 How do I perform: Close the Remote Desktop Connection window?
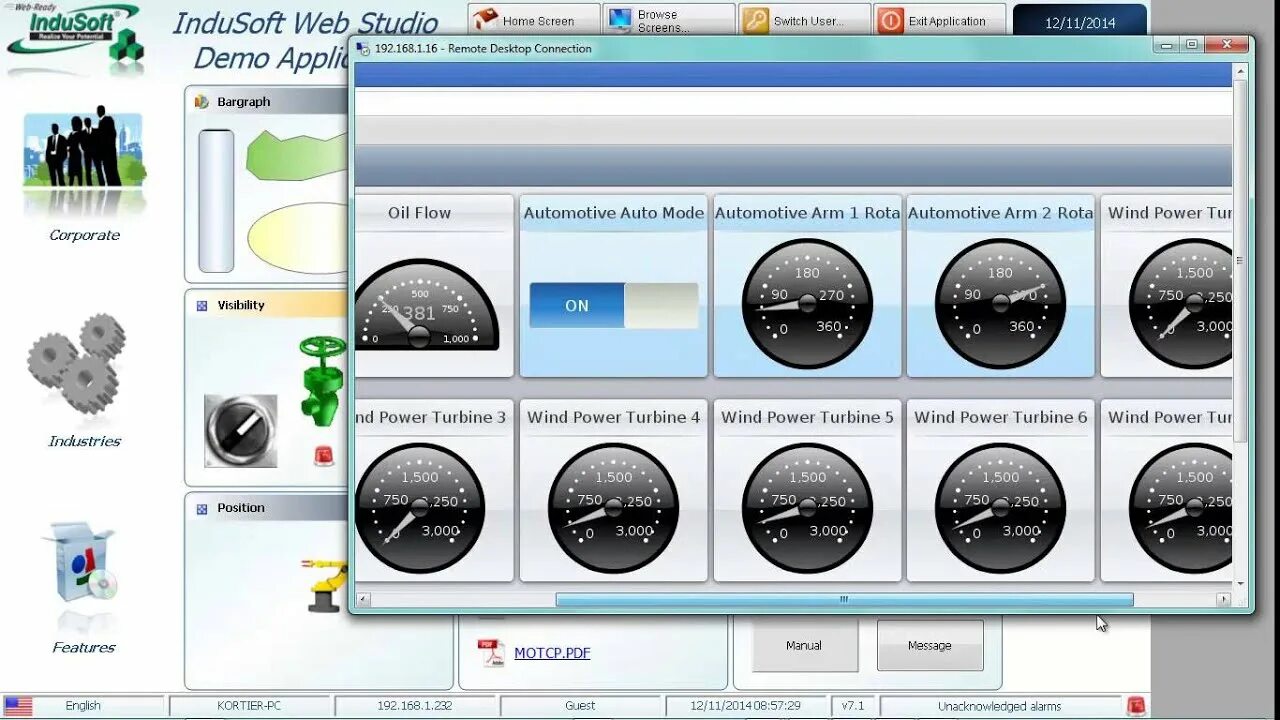click(x=1225, y=44)
